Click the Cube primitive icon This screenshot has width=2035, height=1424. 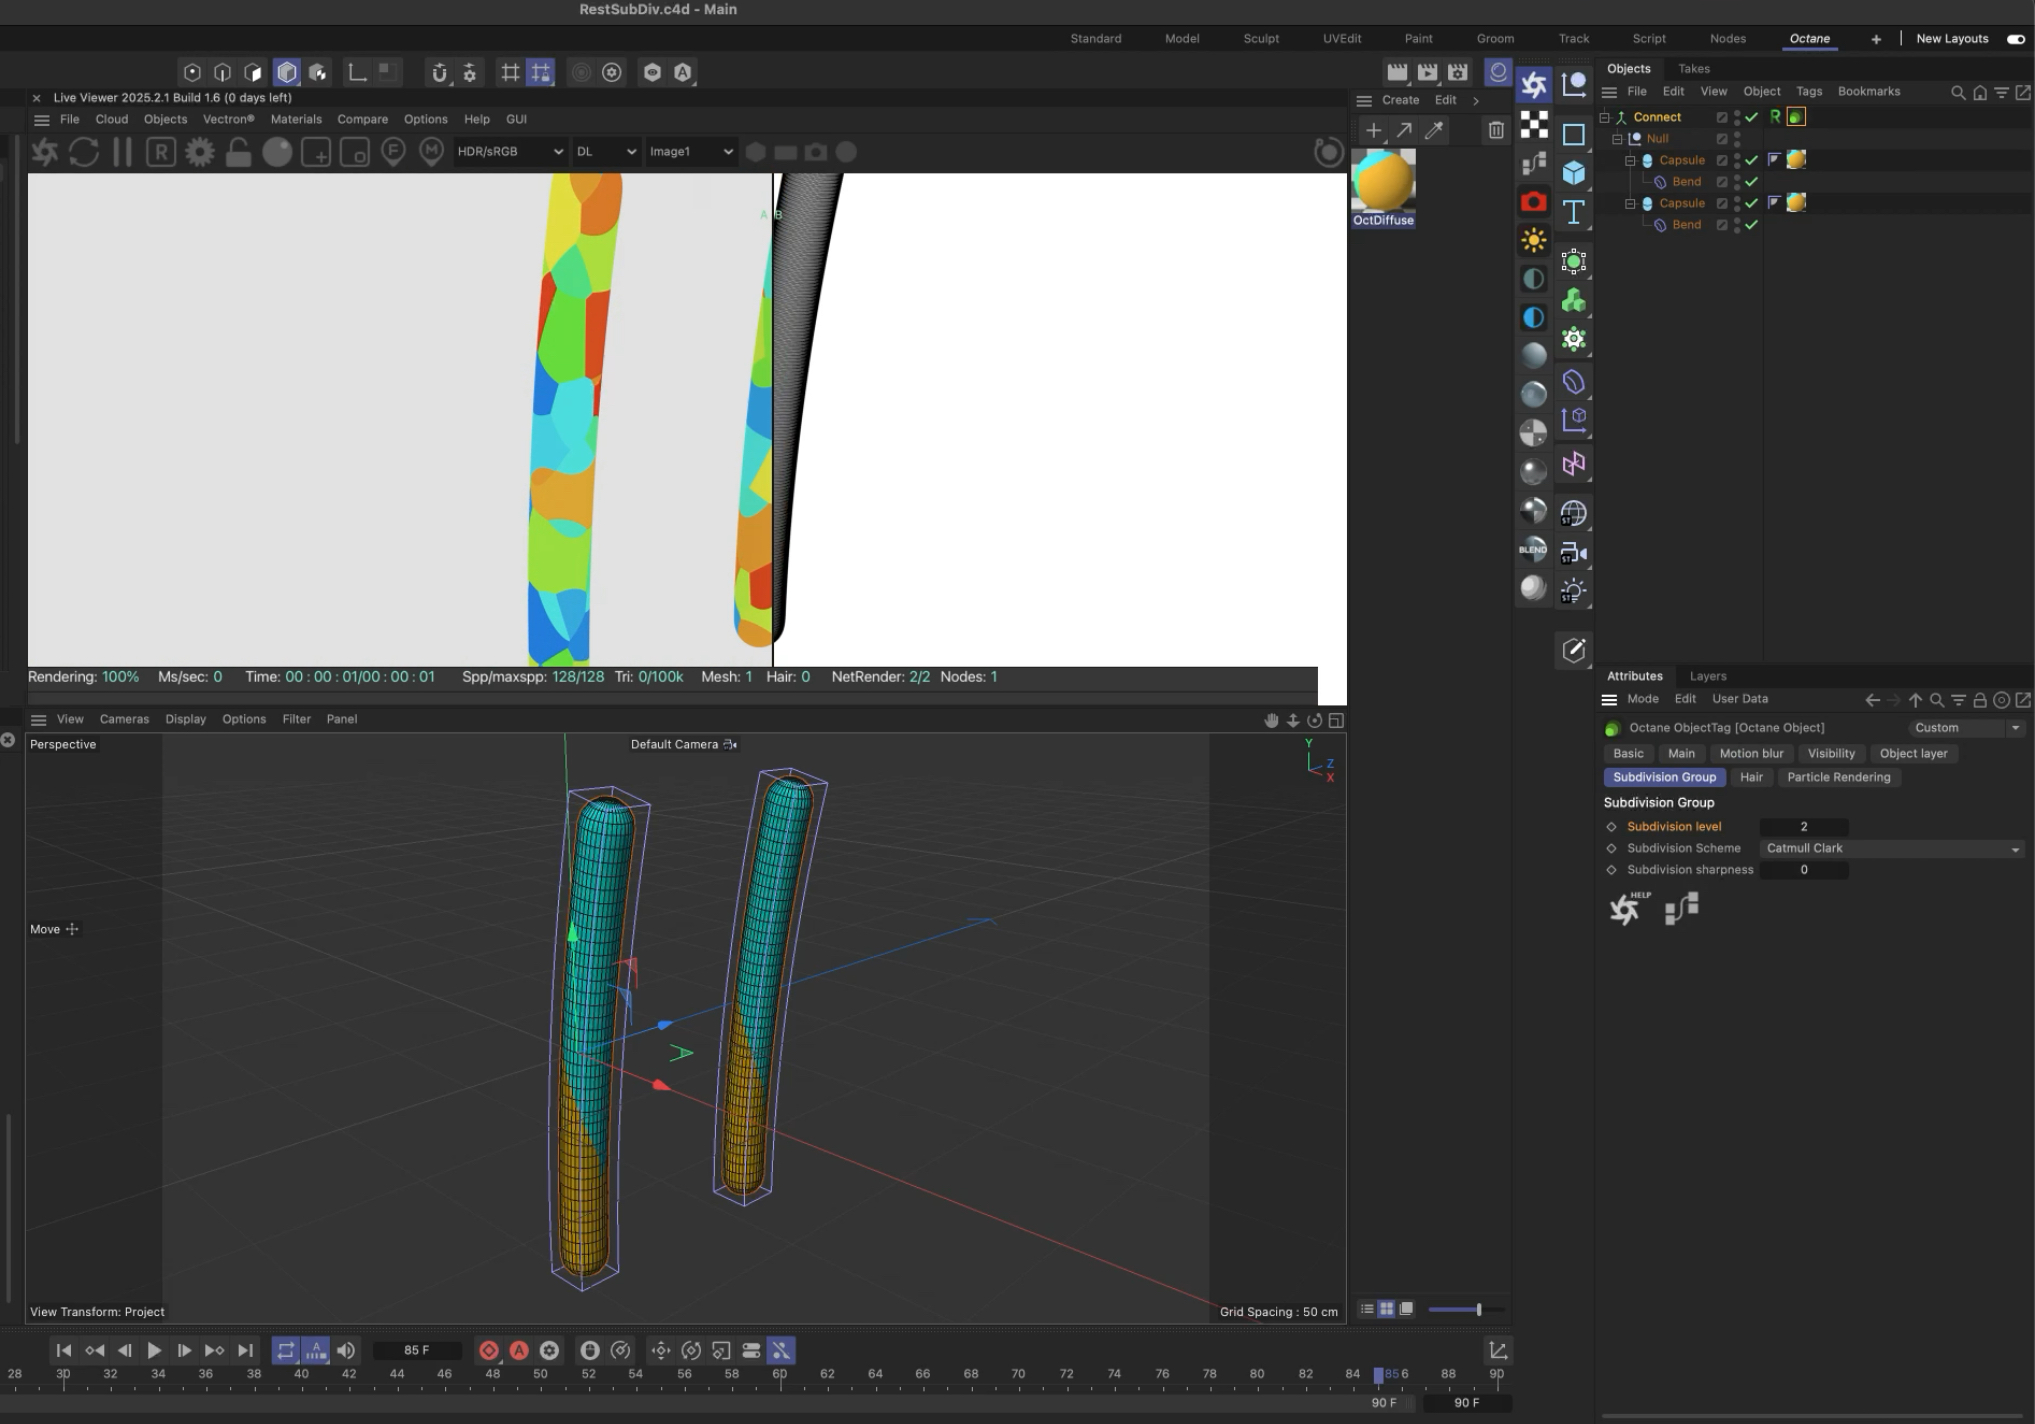pos(1573,173)
